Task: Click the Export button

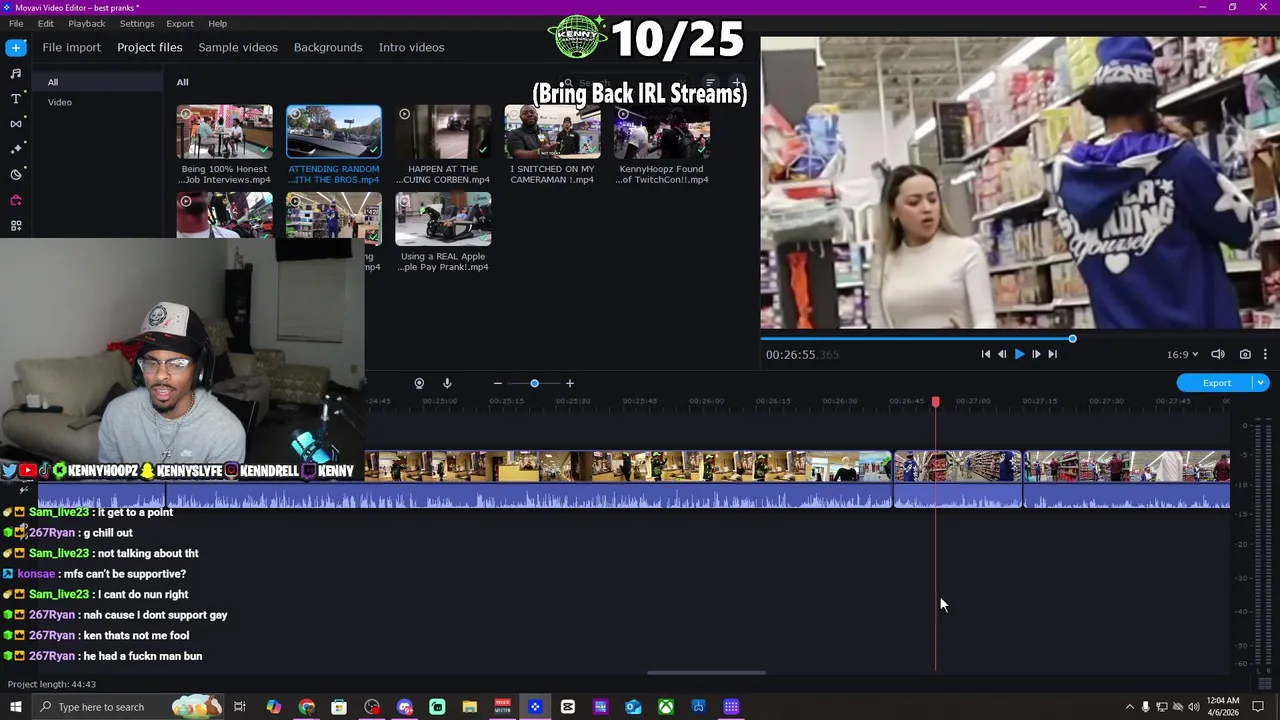Action: 1216,383
